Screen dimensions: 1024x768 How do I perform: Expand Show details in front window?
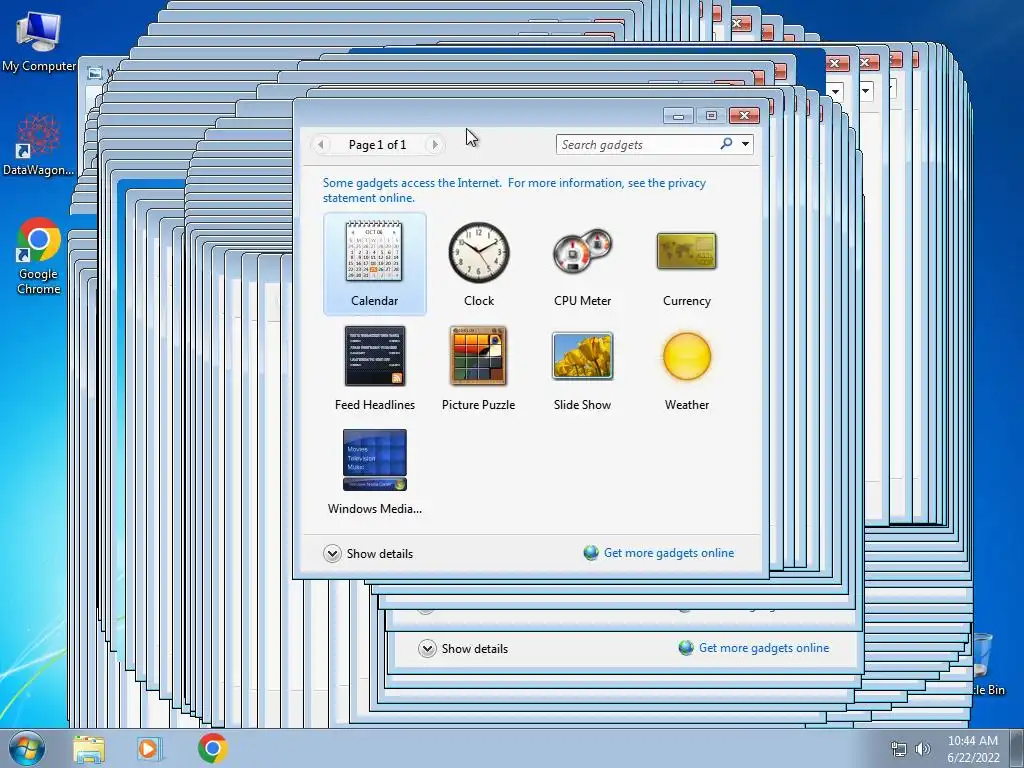tap(368, 554)
